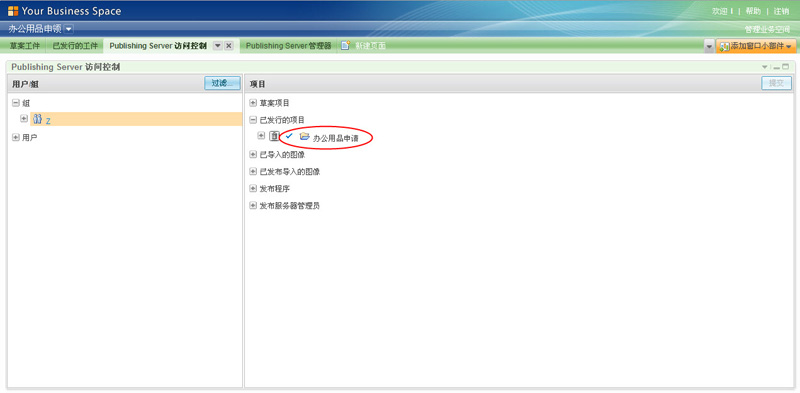
Task: Select the z group row
Action: click(136, 119)
